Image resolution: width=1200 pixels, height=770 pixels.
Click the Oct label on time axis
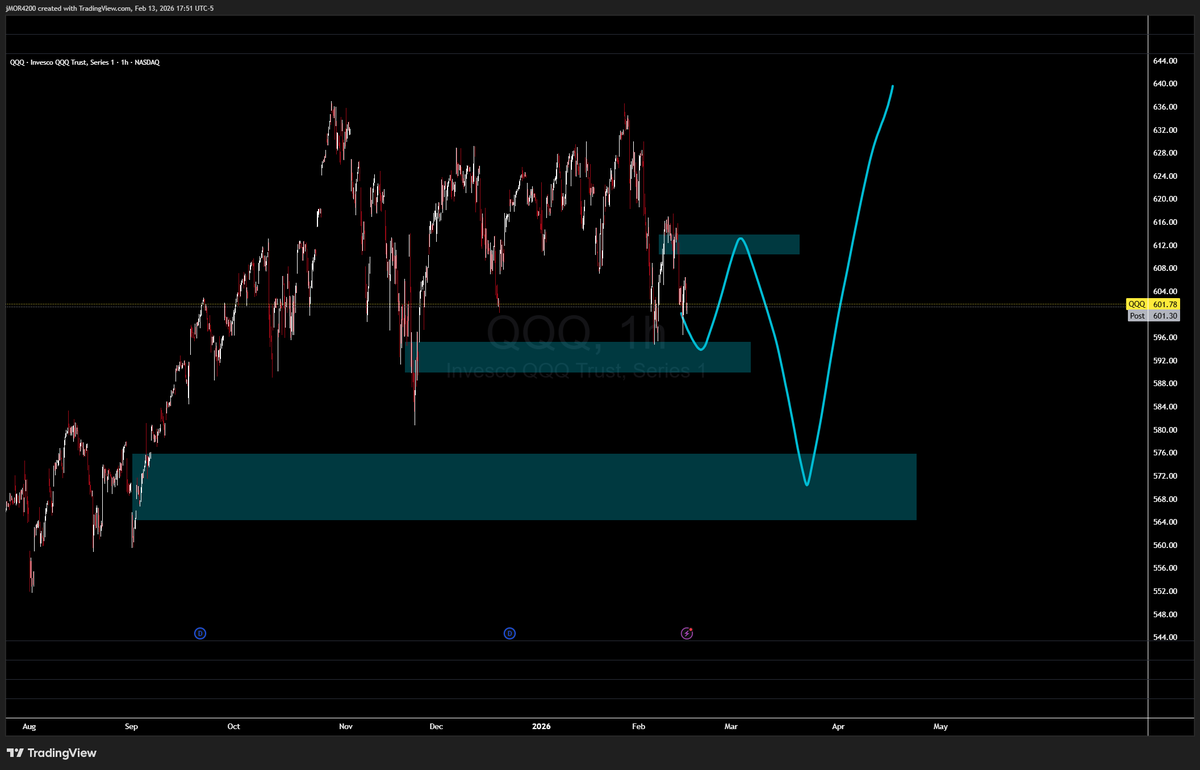[x=233, y=727]
